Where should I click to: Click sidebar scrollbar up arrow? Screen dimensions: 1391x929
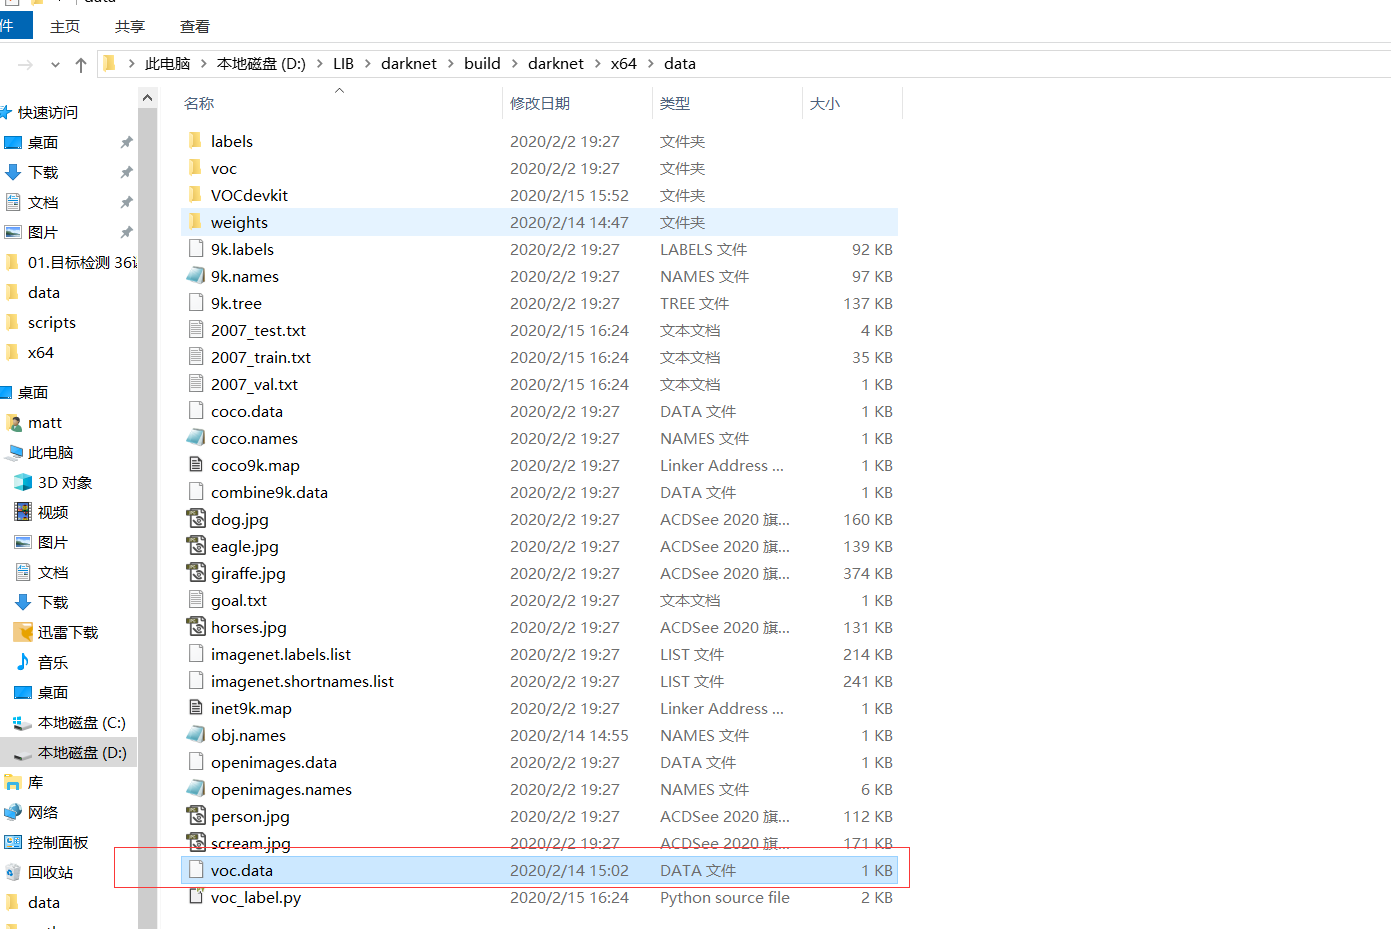point(148,97)
